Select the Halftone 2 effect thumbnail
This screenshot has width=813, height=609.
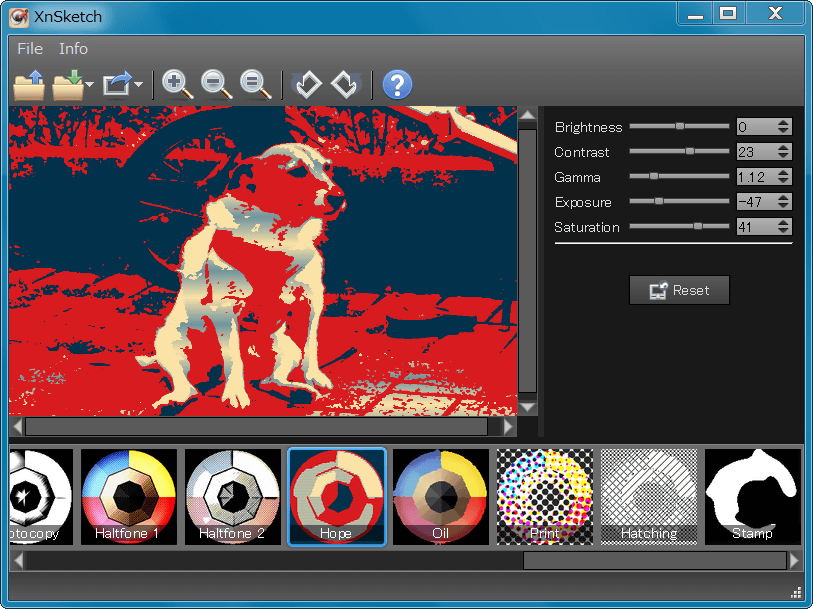(233, 497)
